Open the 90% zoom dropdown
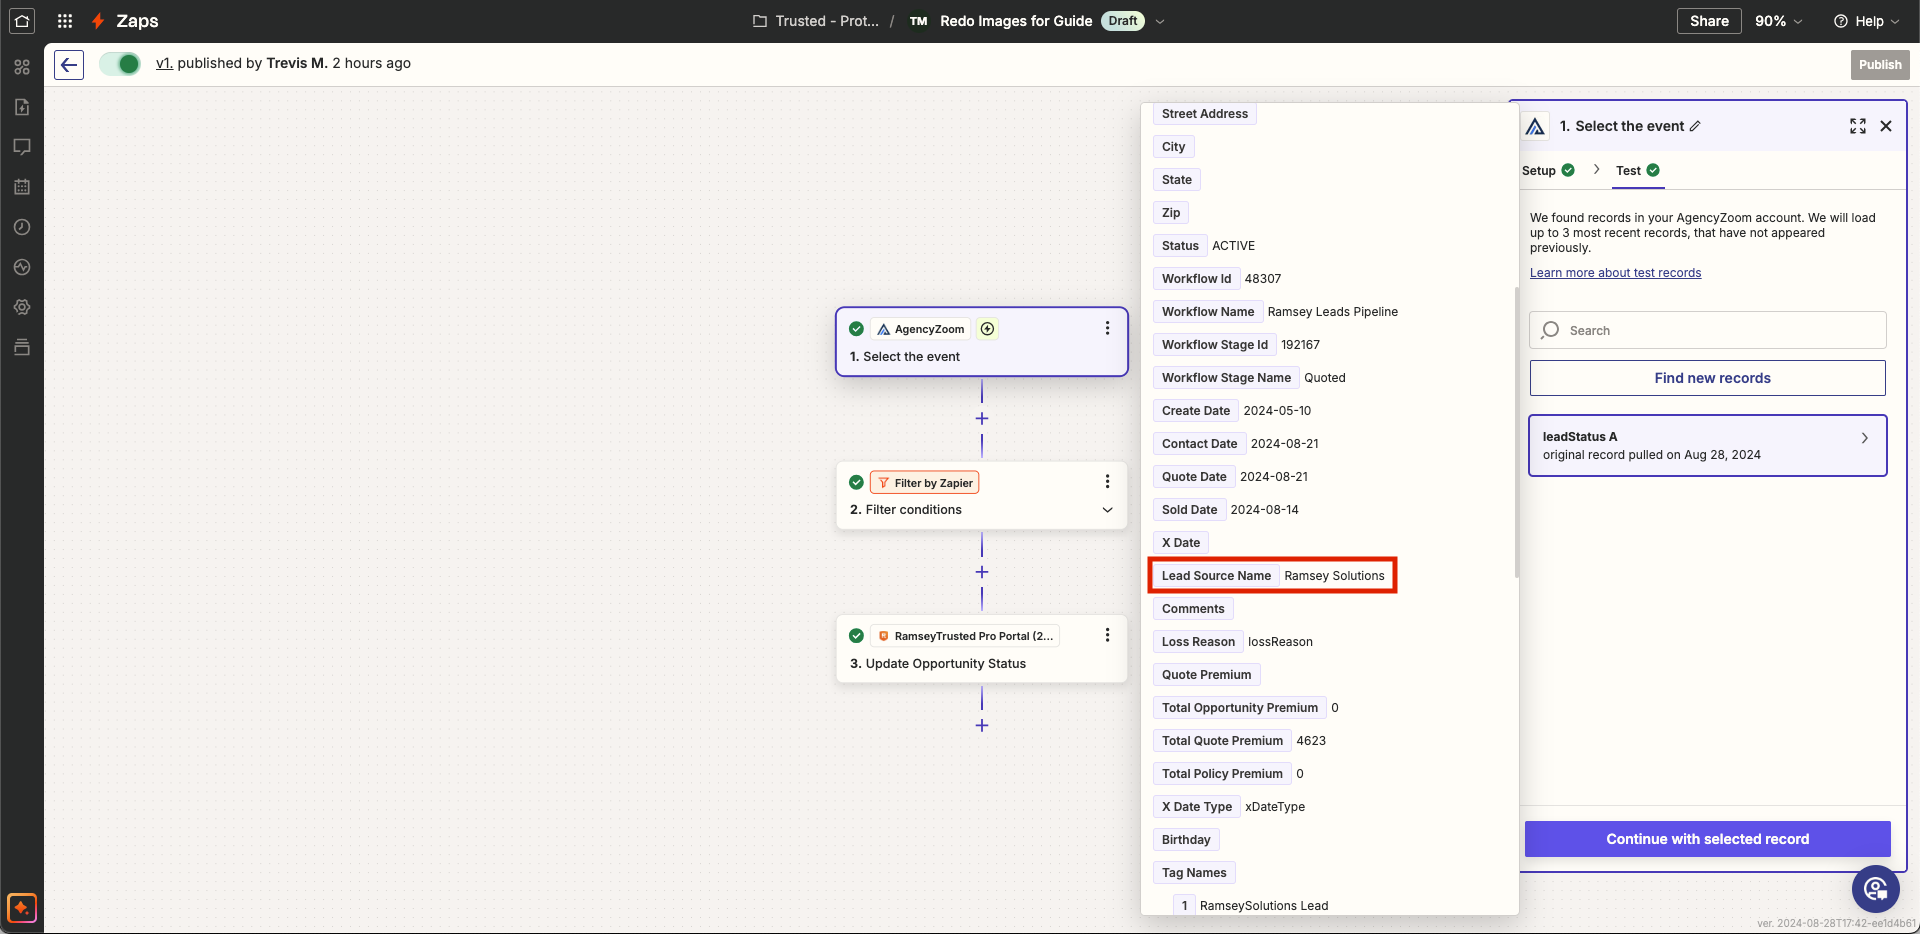Image resolution: width=1920 pixels, height=934 pixels. (x=1779, y=21)
